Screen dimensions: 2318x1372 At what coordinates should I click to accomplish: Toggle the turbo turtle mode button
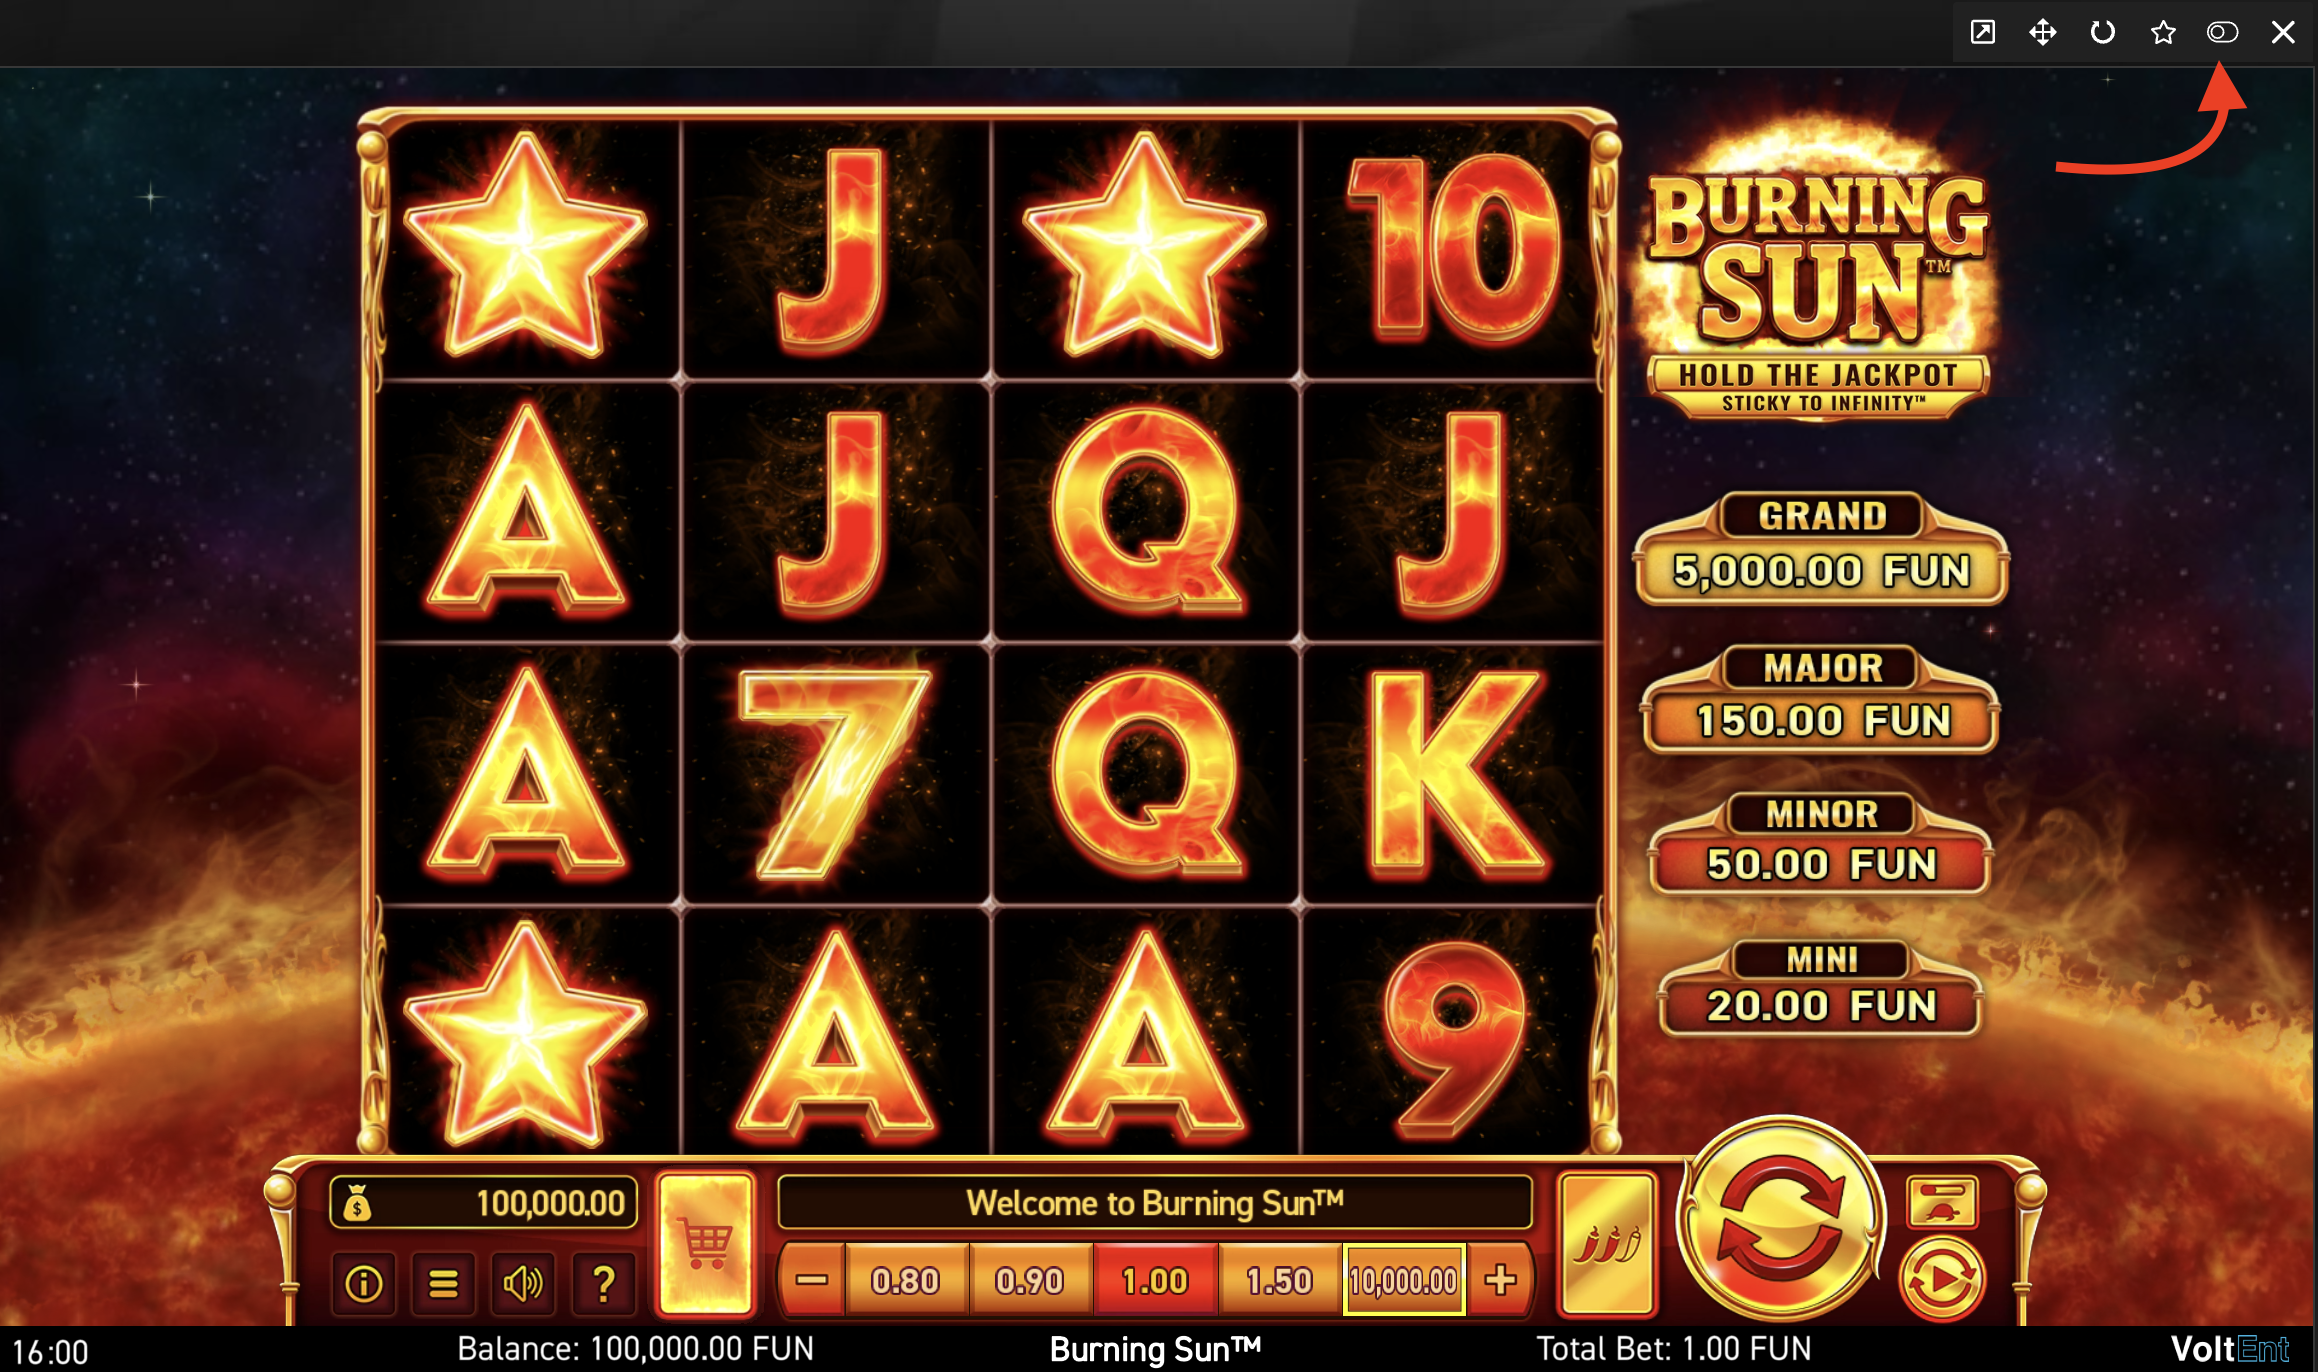tap(1942, 1201)
